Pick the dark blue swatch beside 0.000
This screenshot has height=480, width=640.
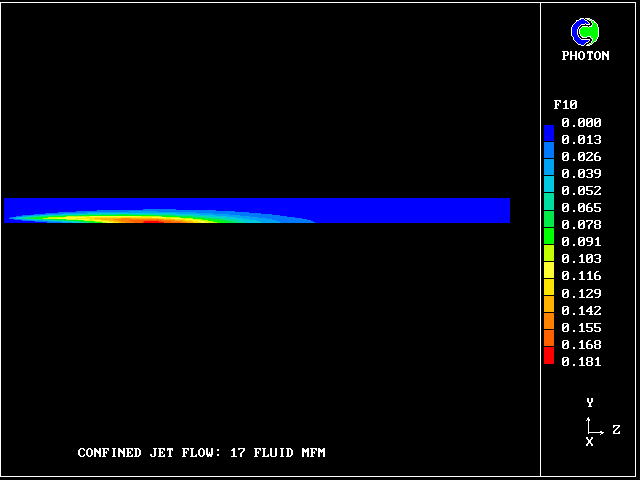(x=548, y=131)
